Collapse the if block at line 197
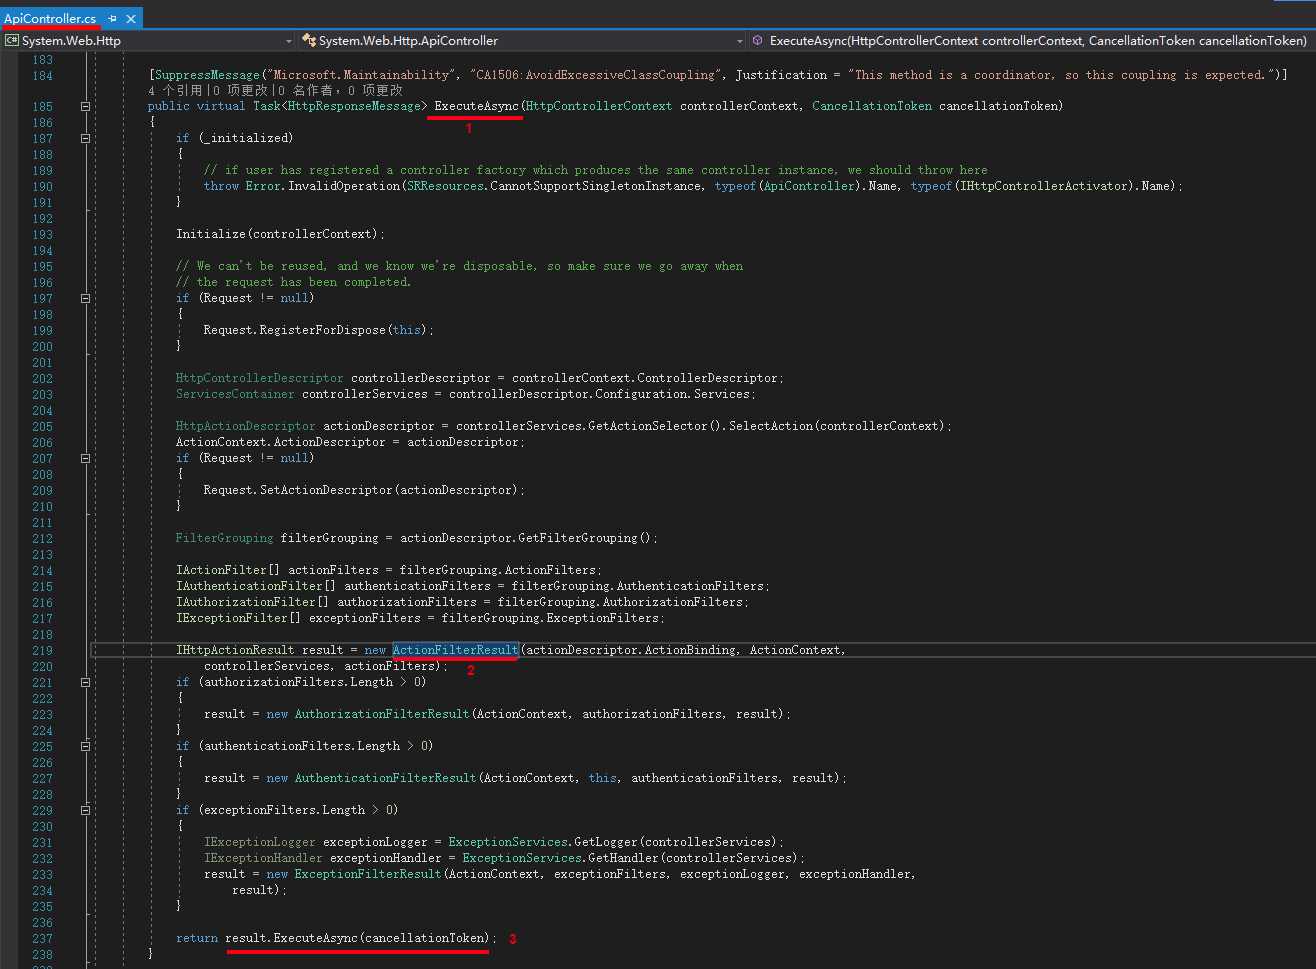This screenshot has height=969, width=1316. point(85,298)
